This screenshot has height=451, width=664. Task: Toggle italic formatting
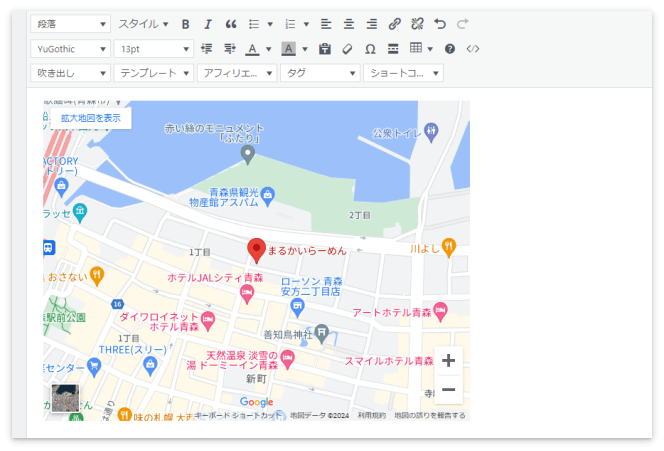(x=208, y=24)
